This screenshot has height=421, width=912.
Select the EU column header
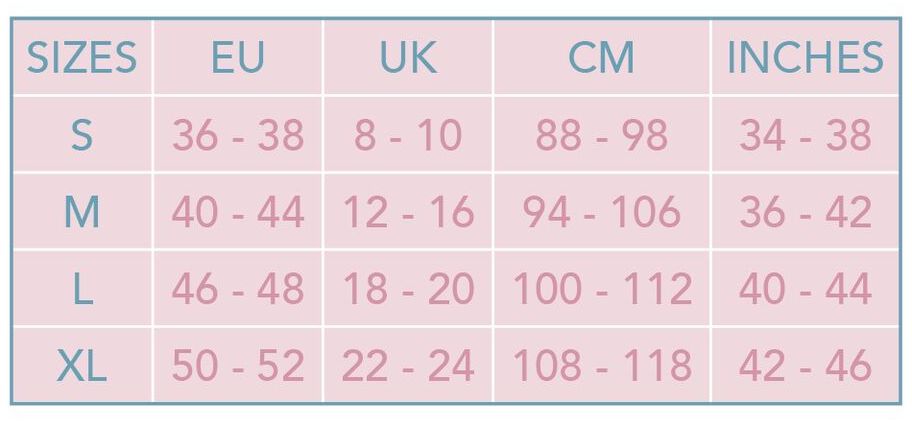238,58
